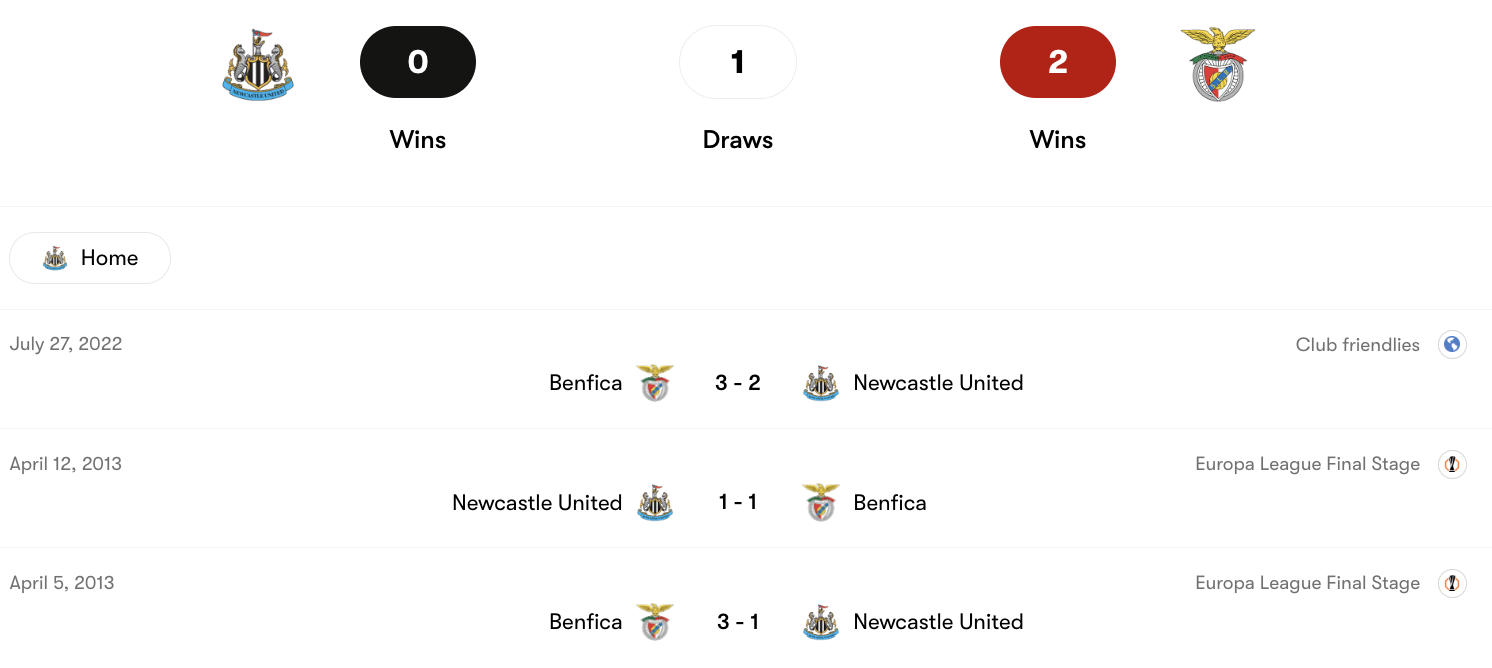The height and width of the screenshot is (668, 1492).
Task: Click the Benfica crest in header
Action: click(x=1218, y=64)
